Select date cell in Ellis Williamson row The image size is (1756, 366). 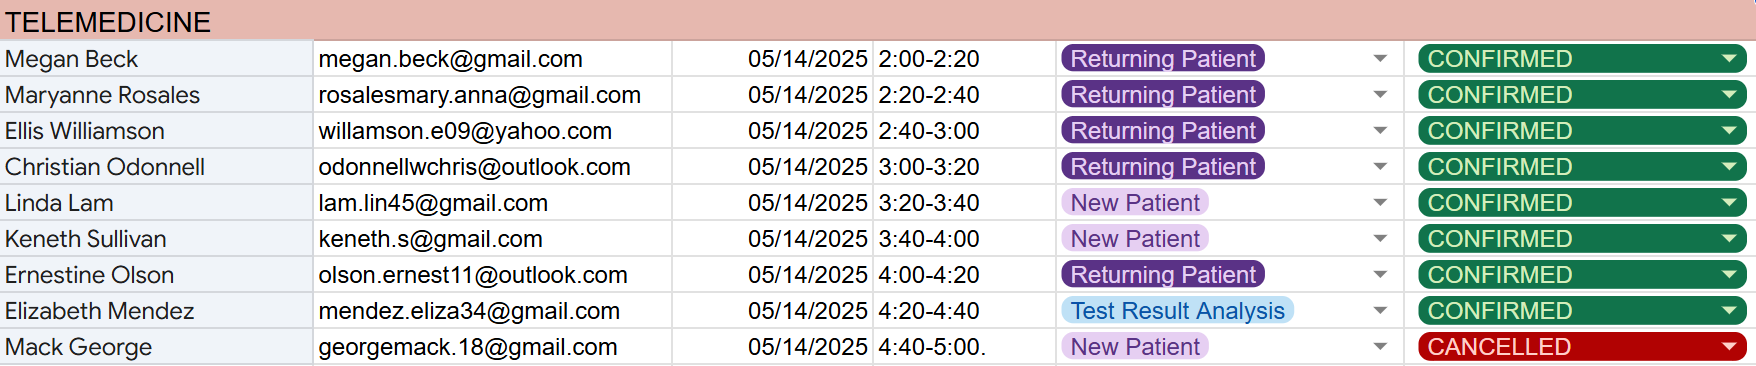tap(773, 131)
